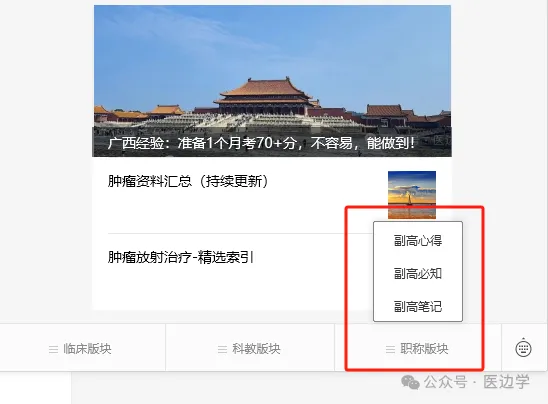Choose 副高必知 from popup menu
This screenshot has height=404, width=548.
[x=418, y=273]
